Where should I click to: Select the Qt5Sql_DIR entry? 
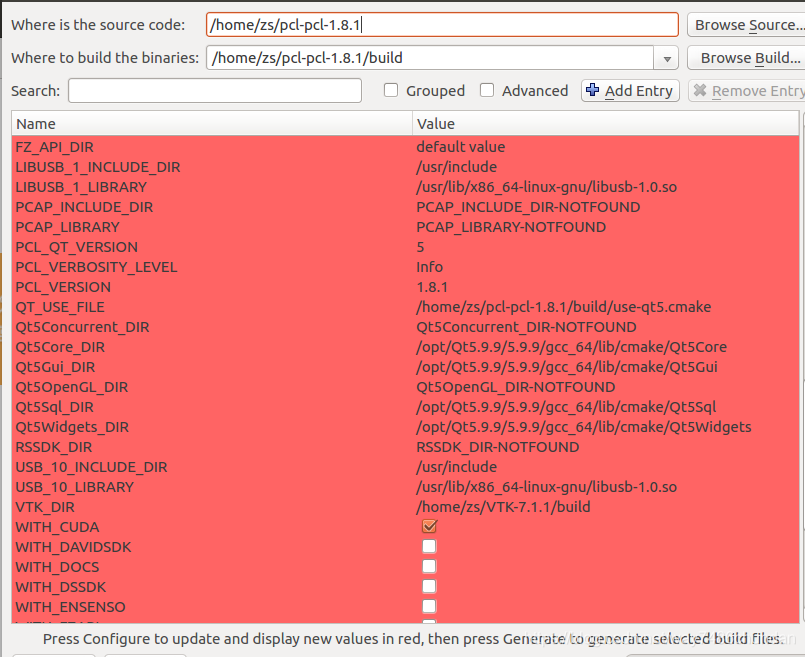point(54,407)
